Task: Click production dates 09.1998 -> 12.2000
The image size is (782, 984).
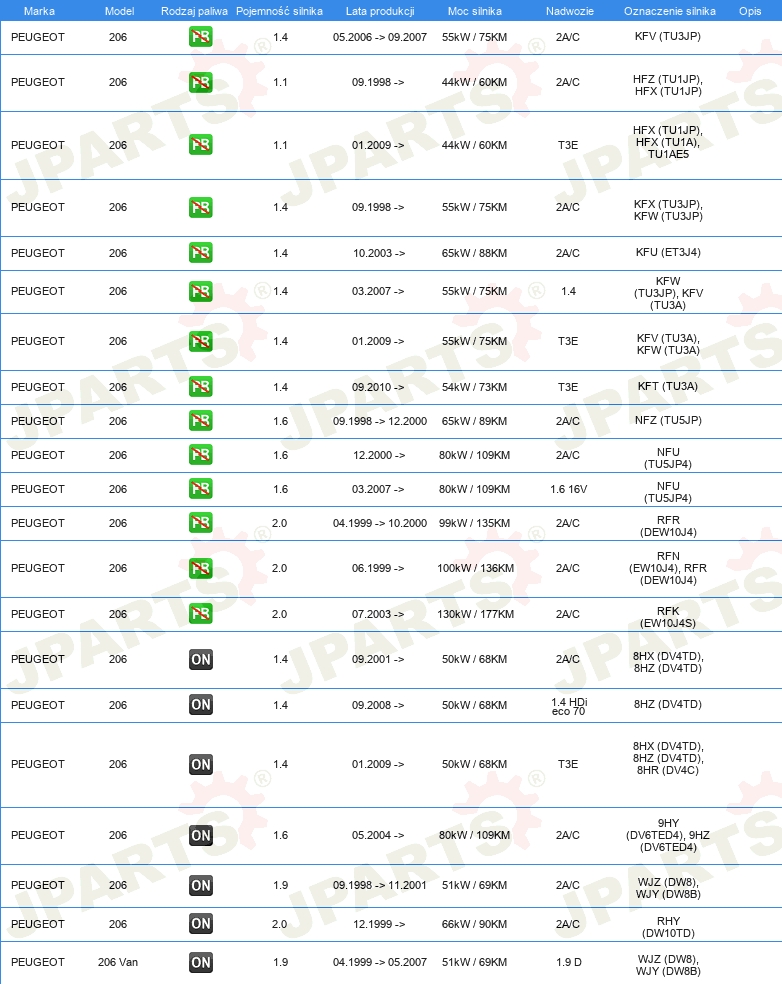Action: (380, 421)
